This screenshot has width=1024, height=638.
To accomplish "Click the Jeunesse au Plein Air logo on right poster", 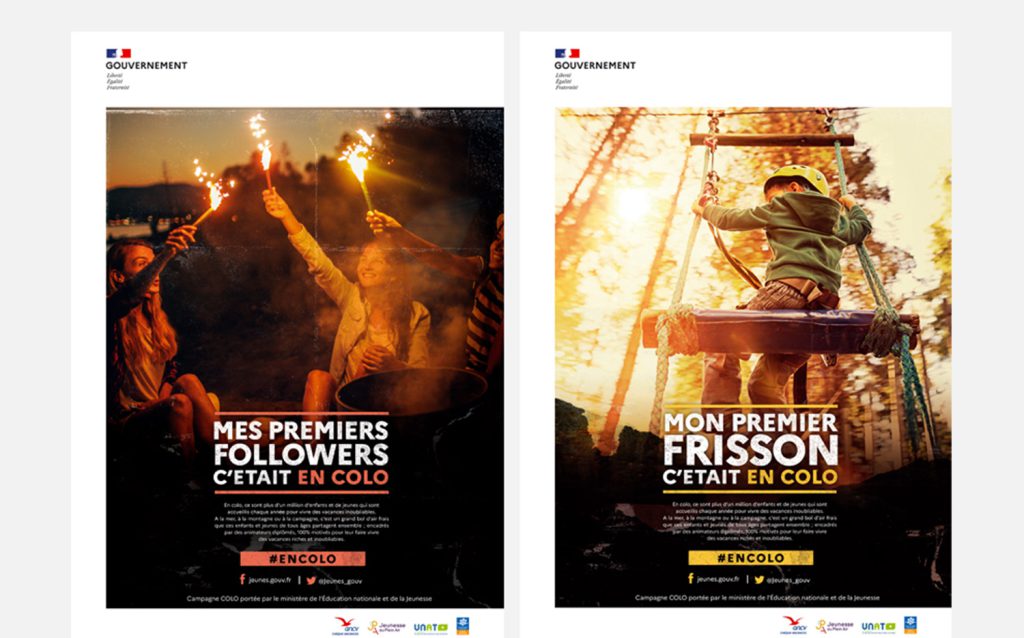I will (x=835, y=626).
